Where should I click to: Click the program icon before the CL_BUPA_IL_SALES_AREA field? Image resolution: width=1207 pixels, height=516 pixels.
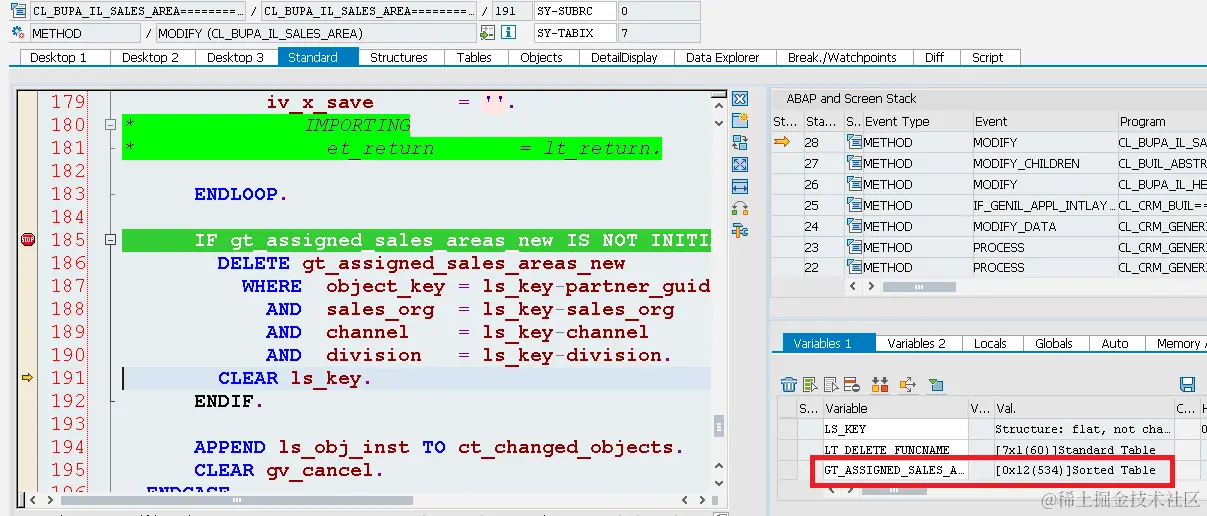coord(18,12)
